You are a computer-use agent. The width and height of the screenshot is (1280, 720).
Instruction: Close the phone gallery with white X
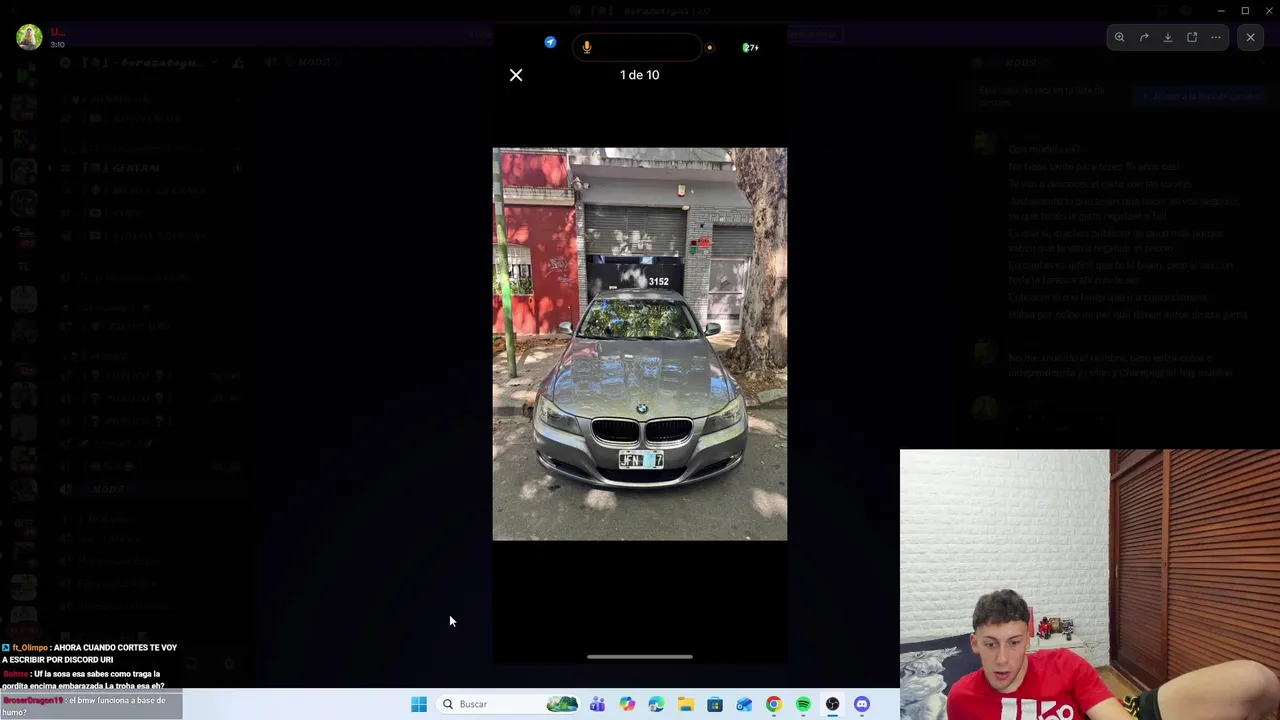[x=516, y=75]
